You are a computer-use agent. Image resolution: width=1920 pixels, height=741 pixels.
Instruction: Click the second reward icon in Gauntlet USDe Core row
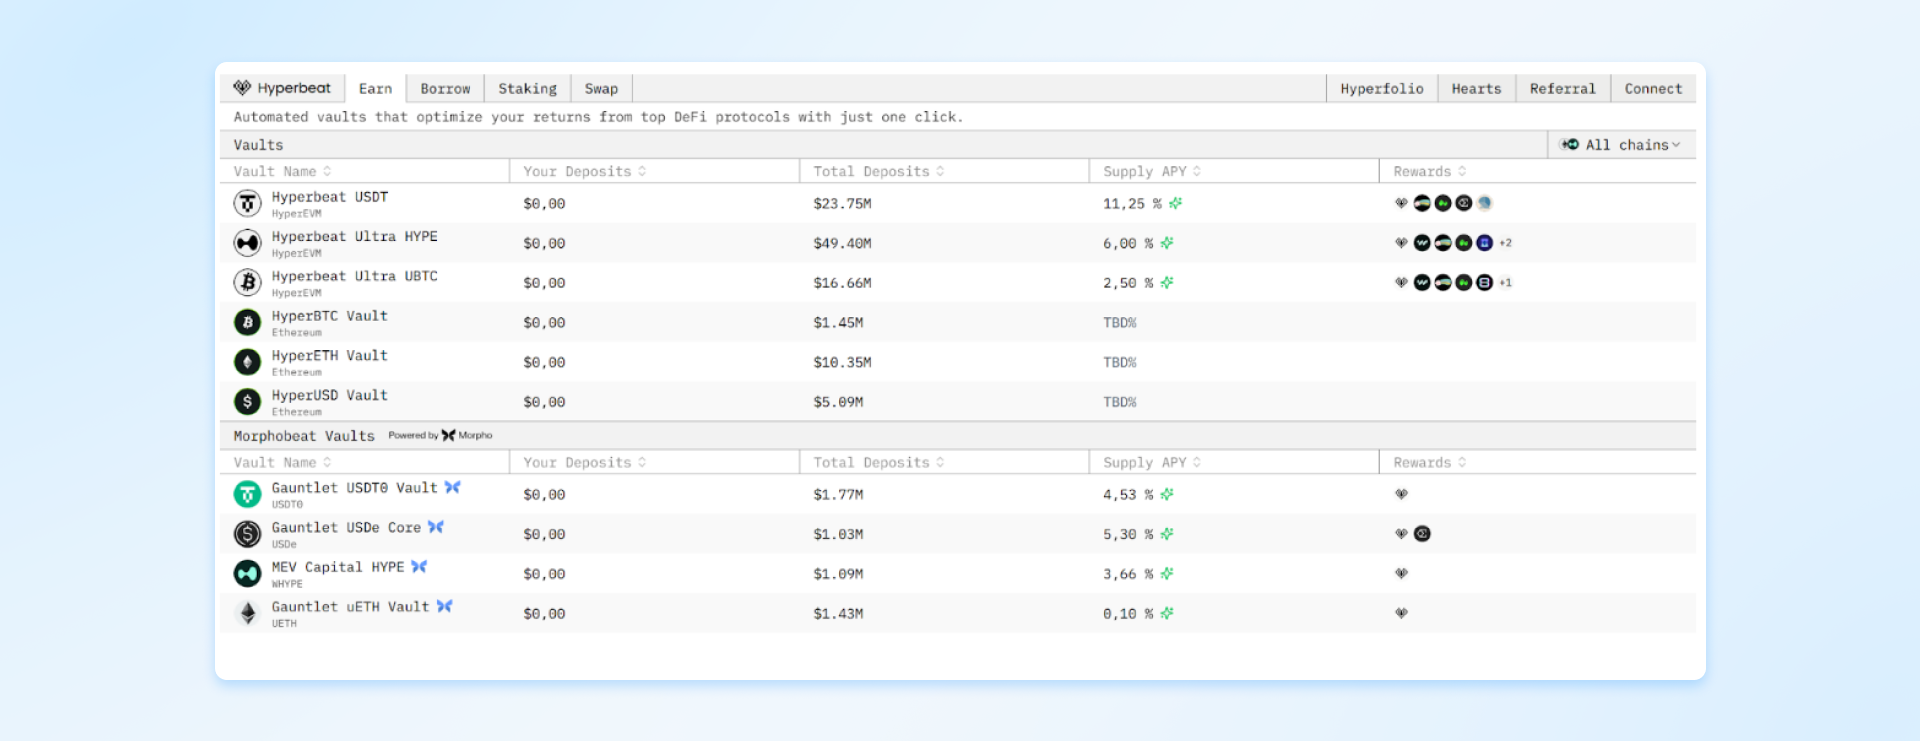click(1422, 534)
